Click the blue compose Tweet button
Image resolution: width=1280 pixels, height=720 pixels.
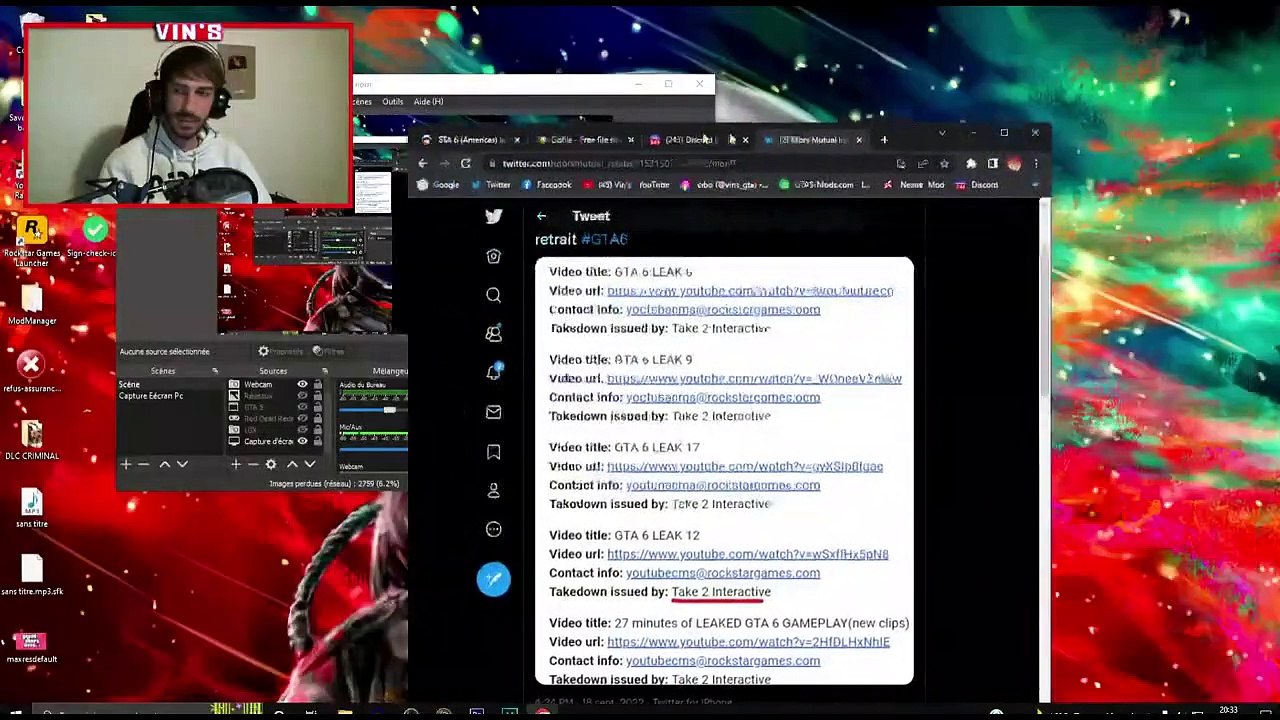[493, 579]
